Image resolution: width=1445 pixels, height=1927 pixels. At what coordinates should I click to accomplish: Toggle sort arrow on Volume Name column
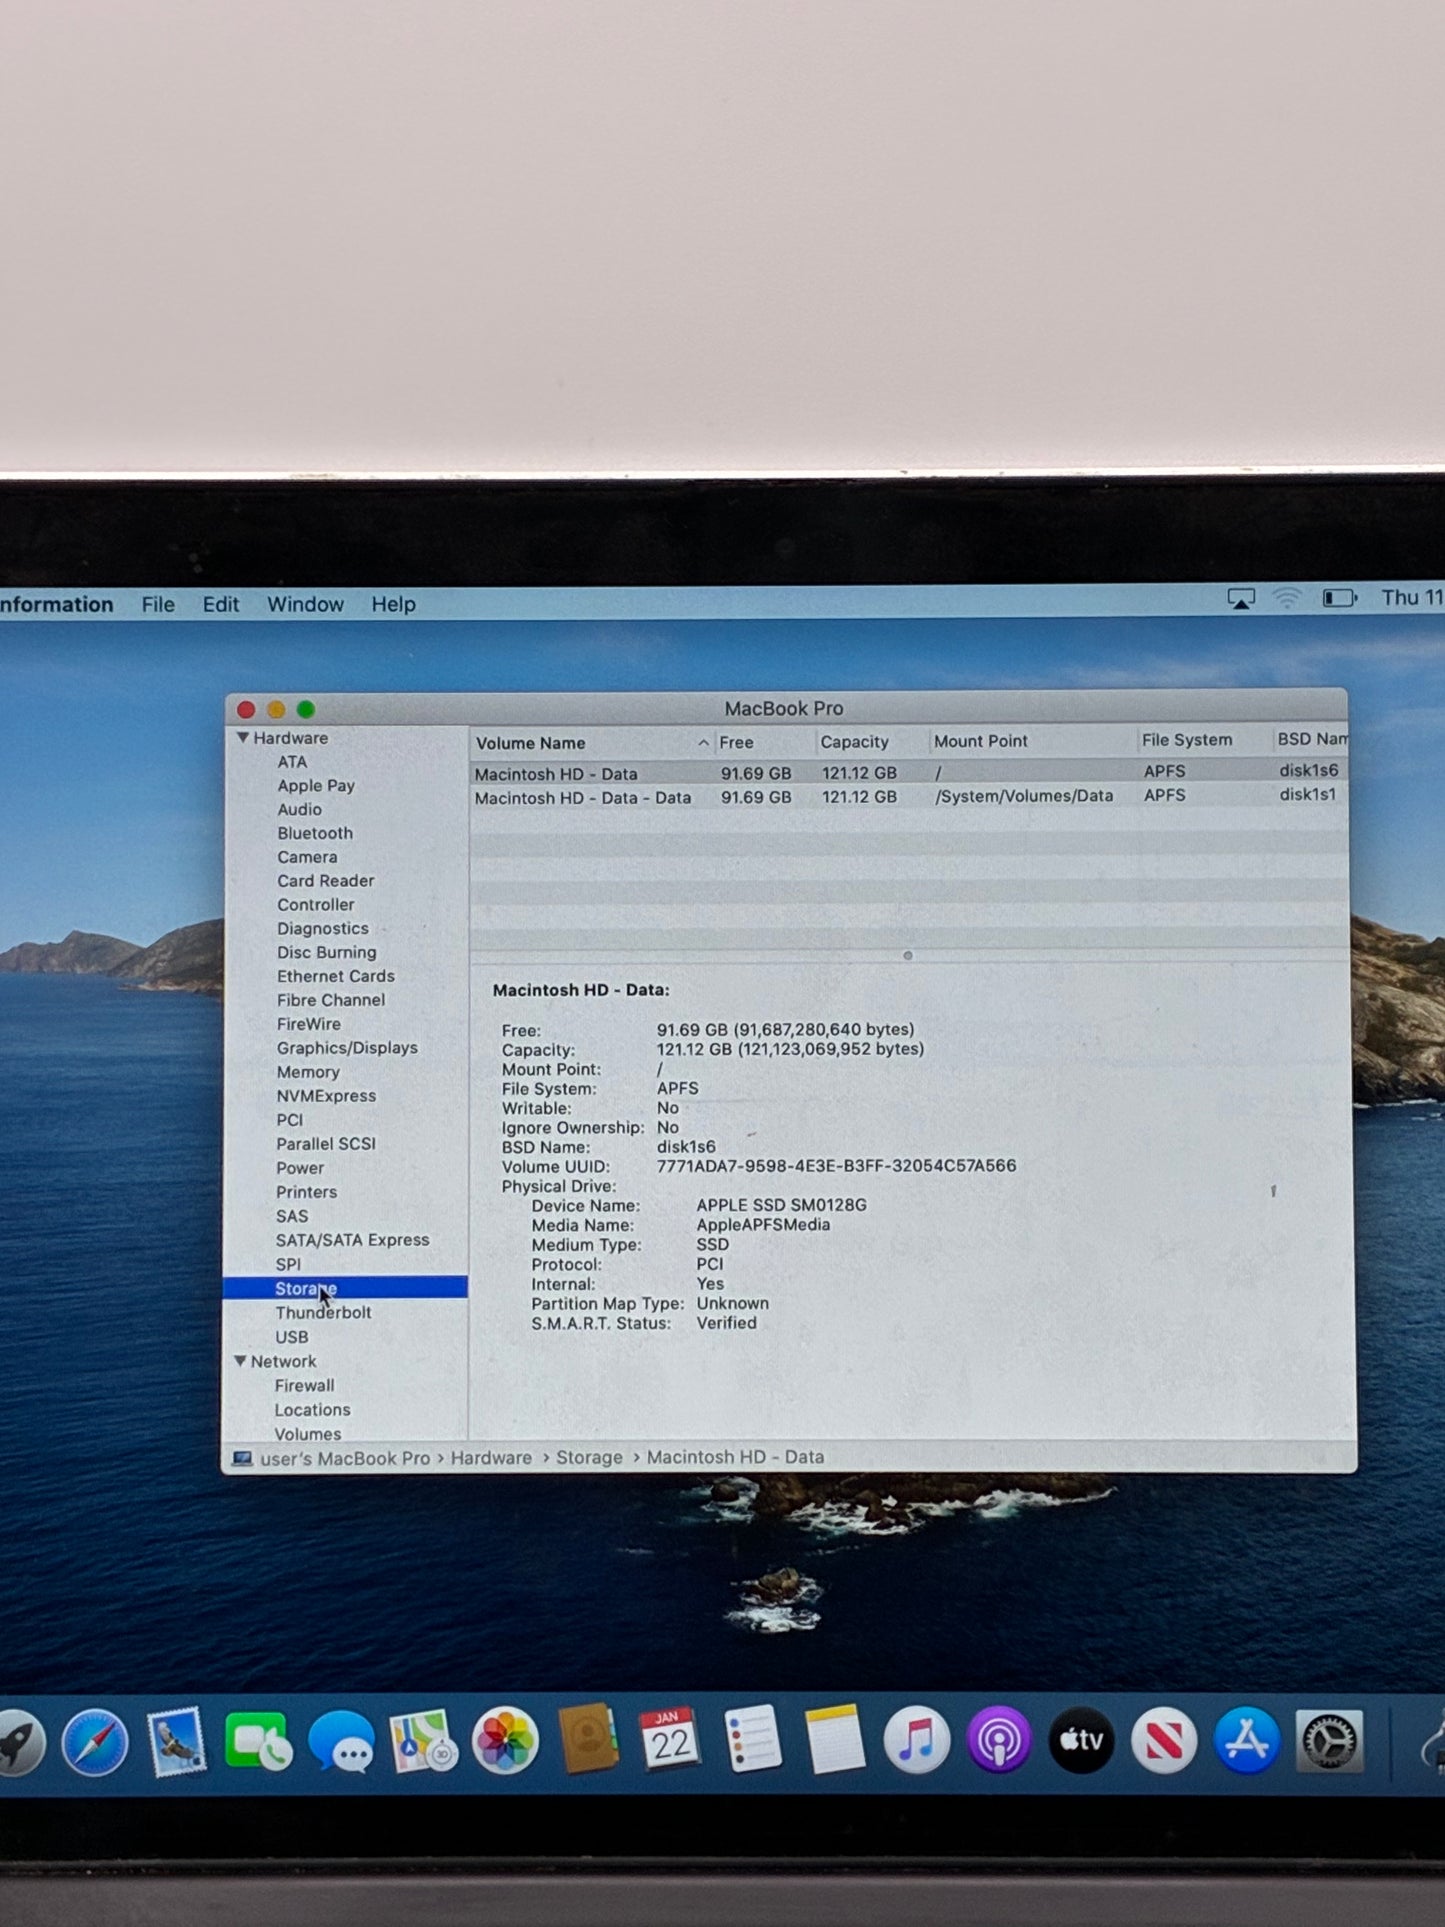pos(703,743)
